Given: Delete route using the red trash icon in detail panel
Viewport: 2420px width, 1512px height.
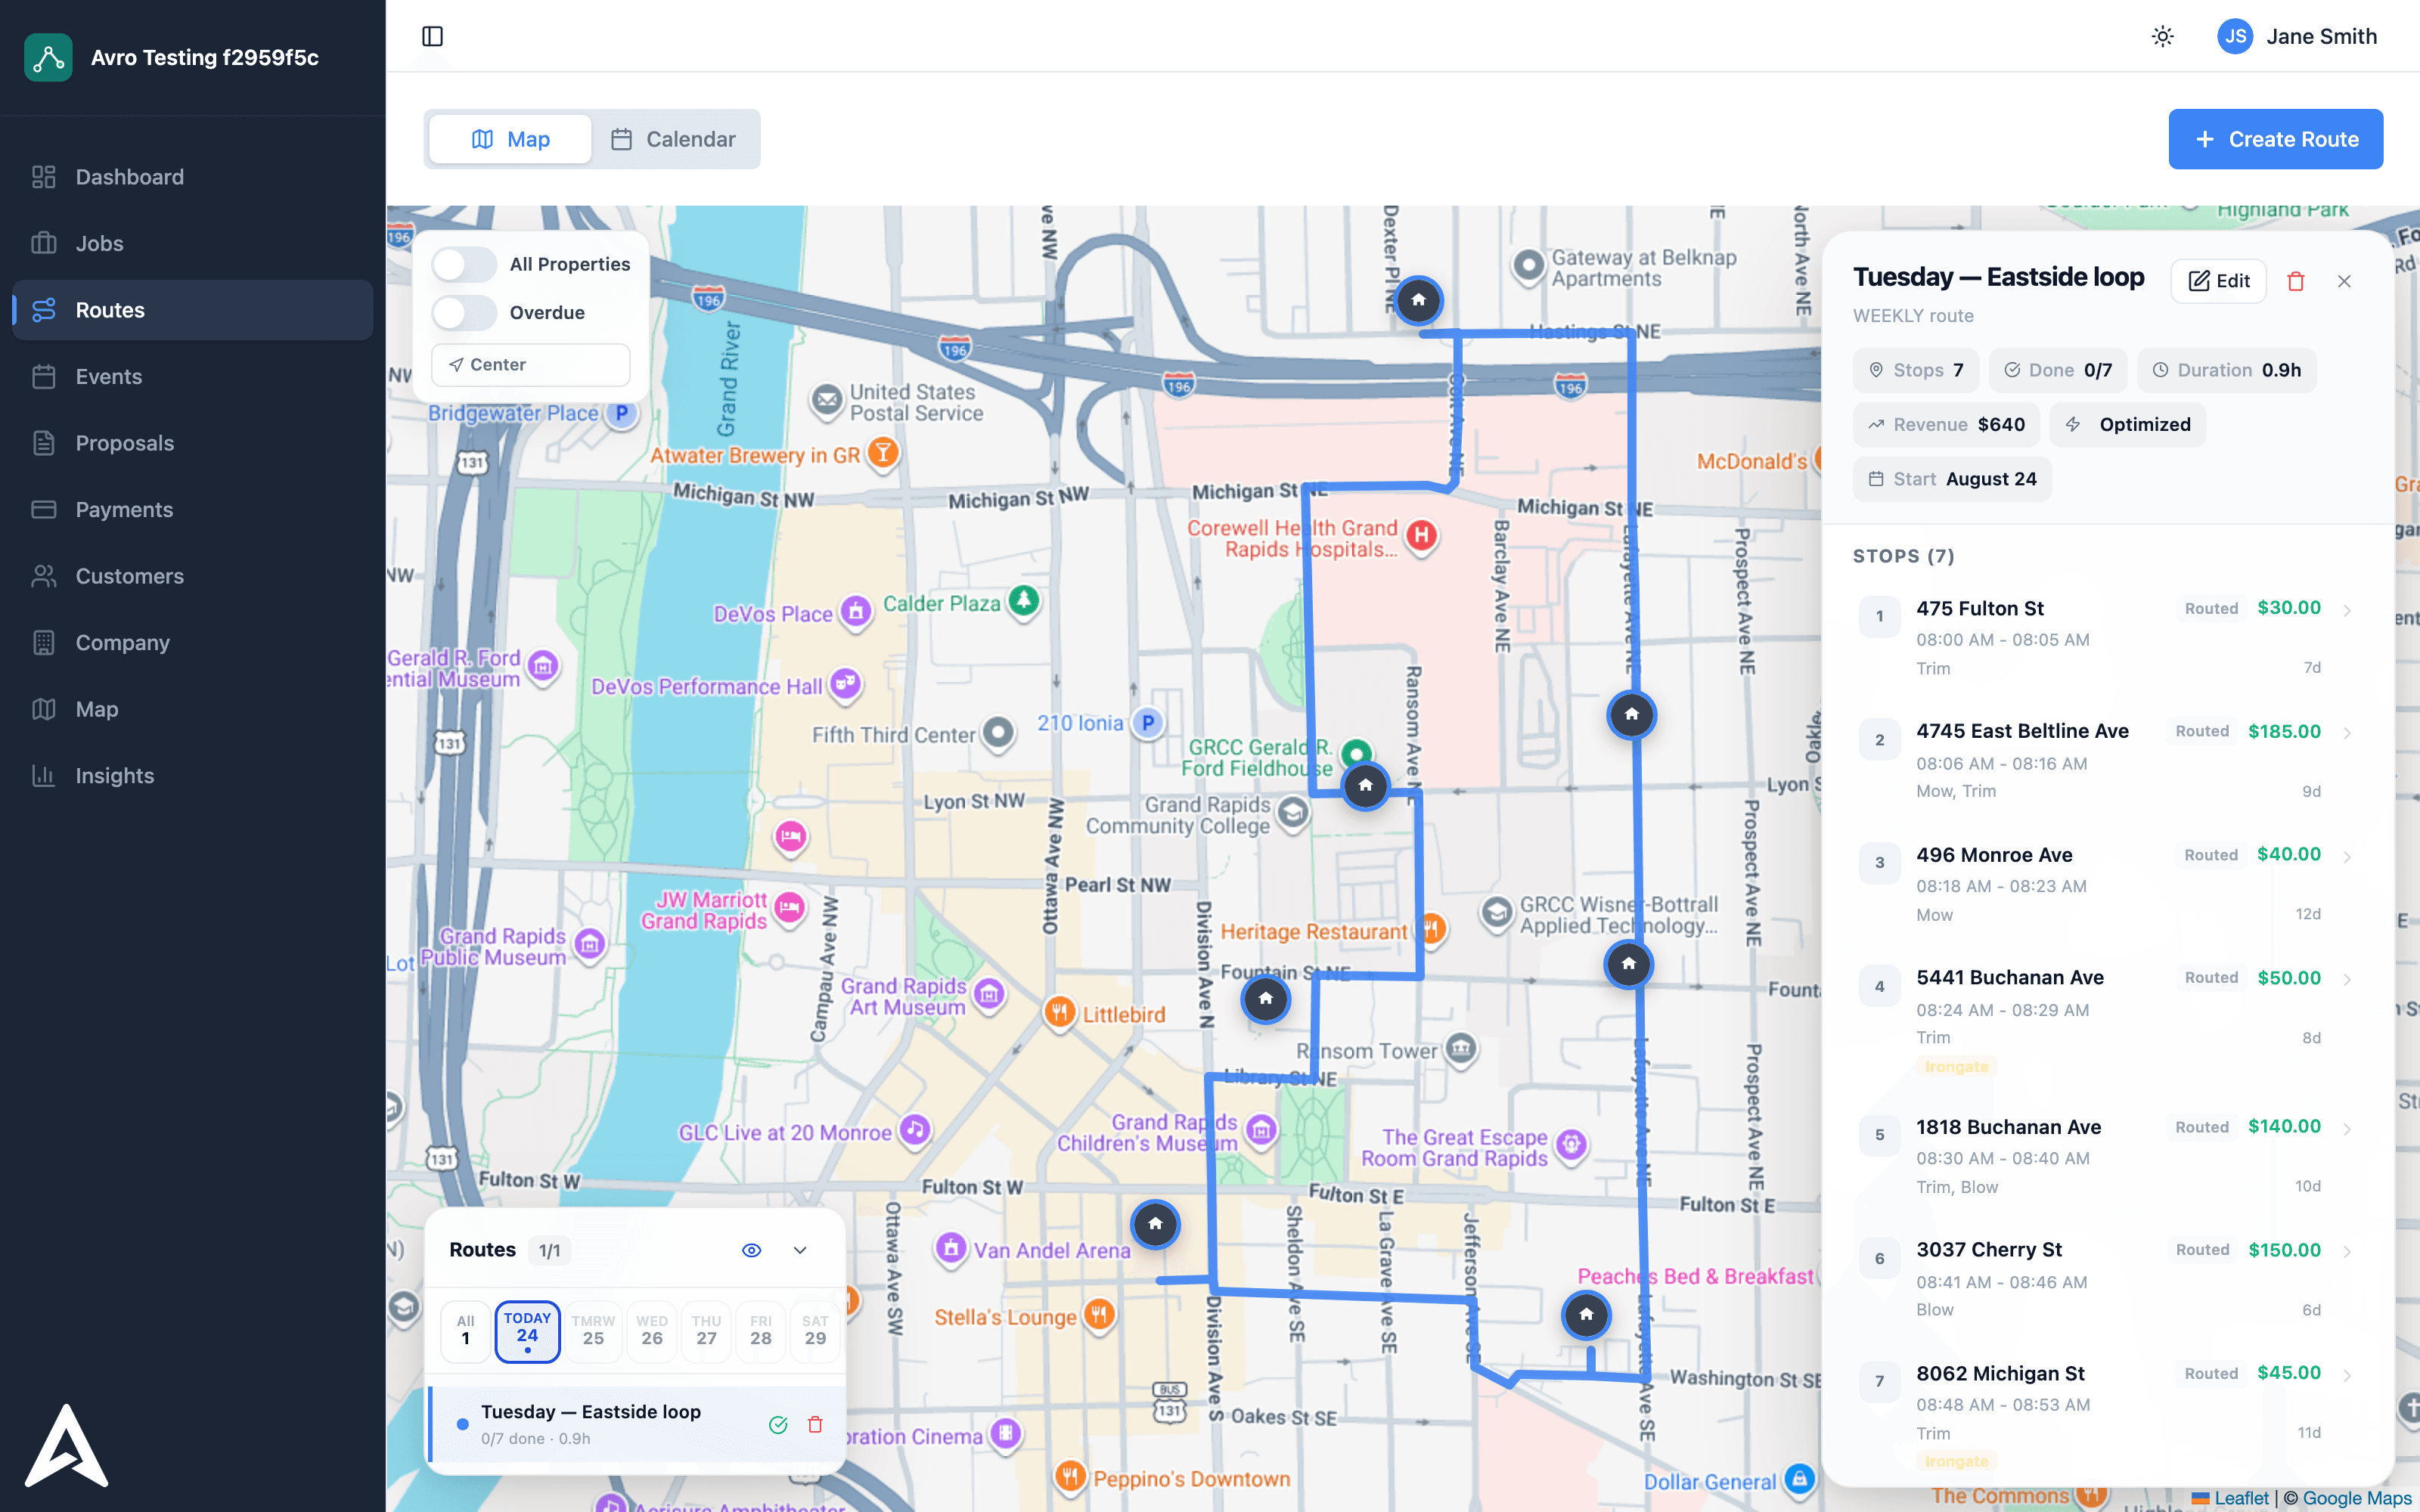Looking at the screenshot, I should coord(2295,281).
